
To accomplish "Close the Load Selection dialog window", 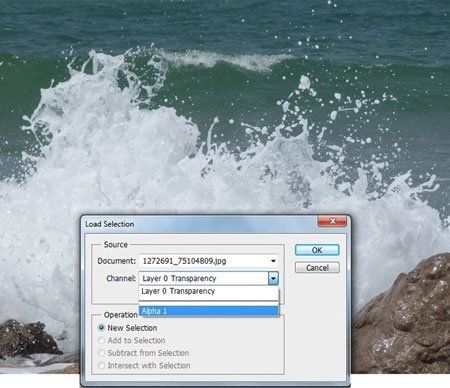I will pos(332,221).
